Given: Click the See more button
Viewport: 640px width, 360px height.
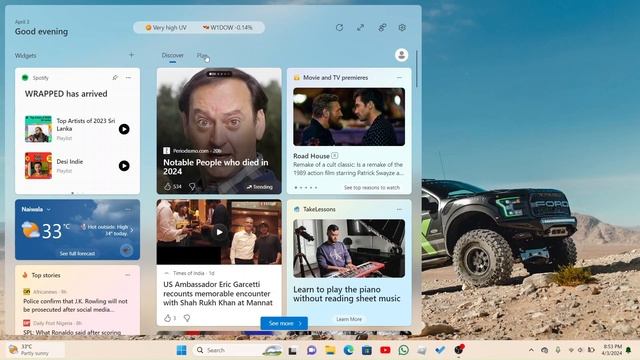Looking at the screenshot, I should (x=284, y=323).
